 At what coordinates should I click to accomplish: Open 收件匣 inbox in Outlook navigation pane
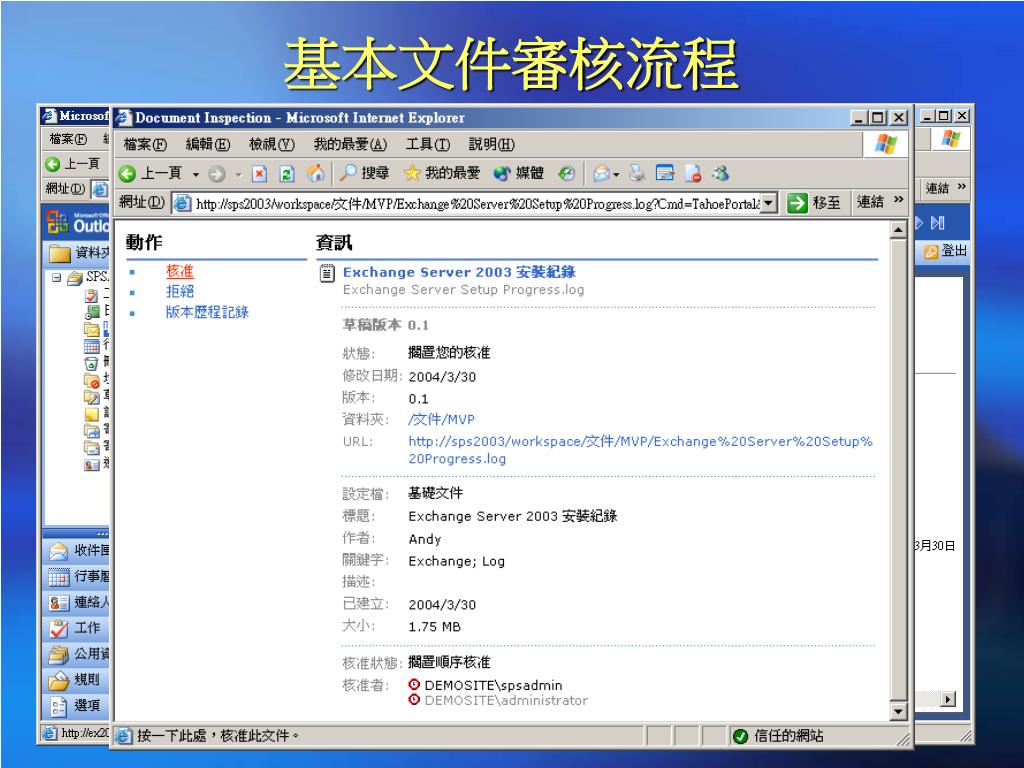point(78,551)
